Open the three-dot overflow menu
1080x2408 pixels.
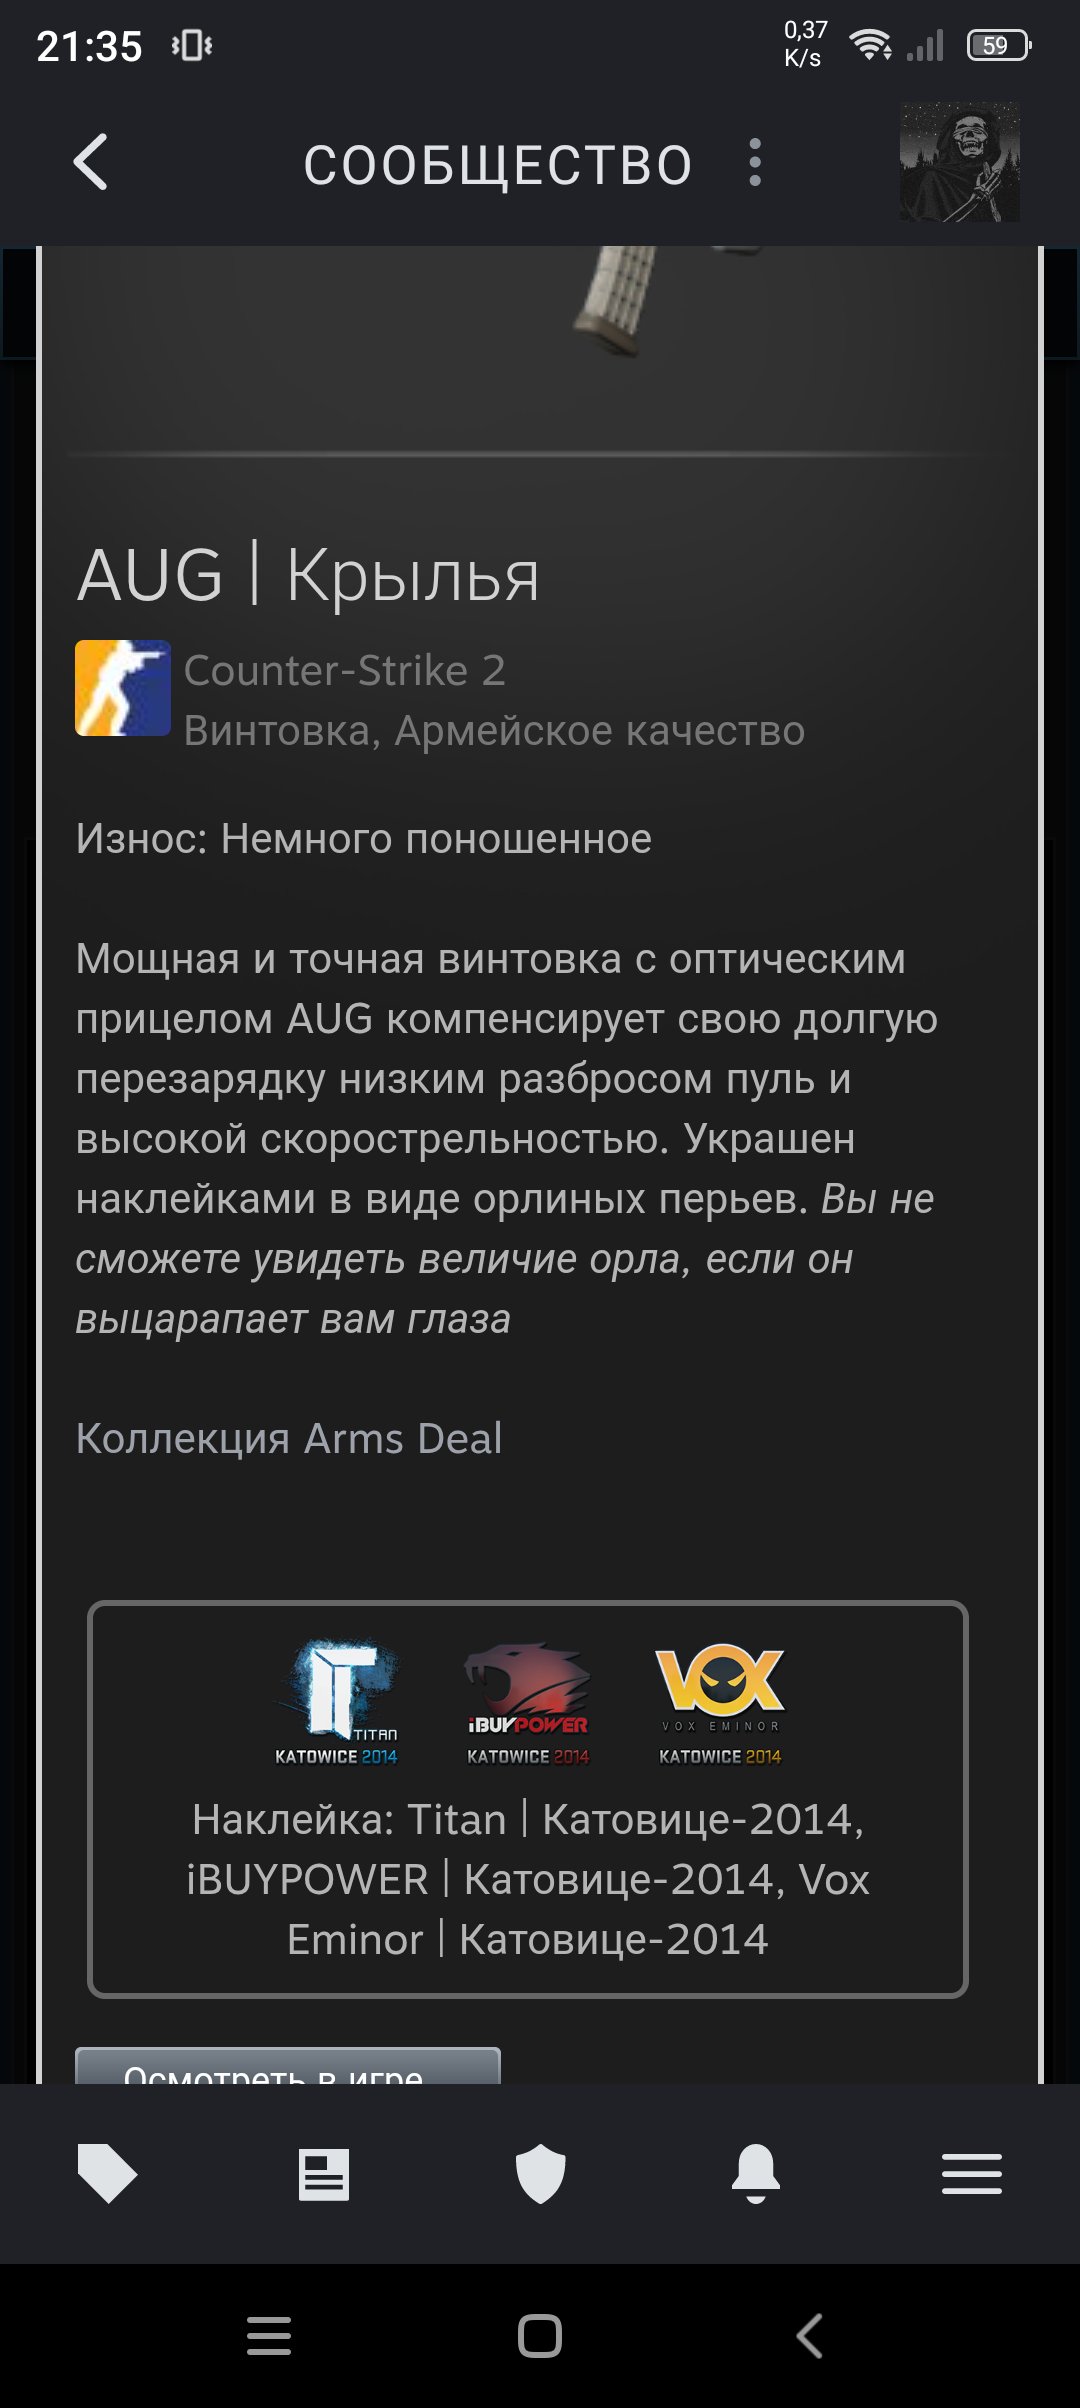click(755, 162)
